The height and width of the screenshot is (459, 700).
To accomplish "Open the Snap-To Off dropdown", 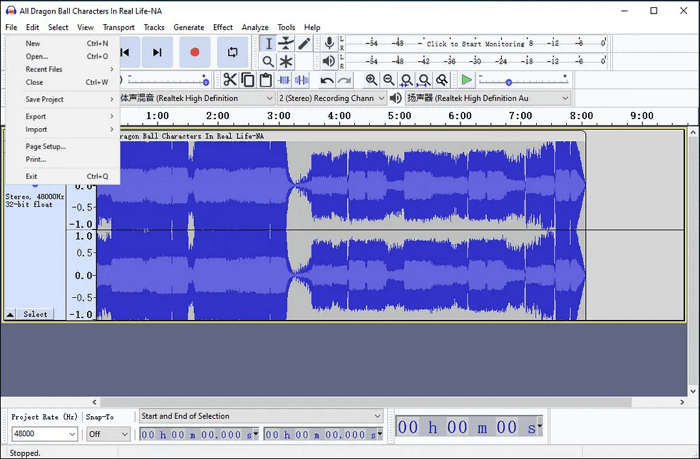I will 108,434.
